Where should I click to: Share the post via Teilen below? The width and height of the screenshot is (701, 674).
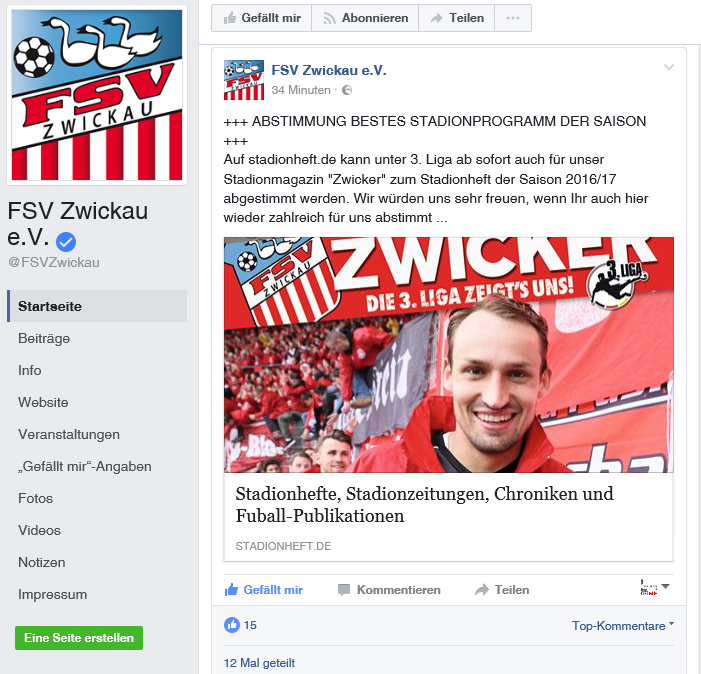click(502, 590)
